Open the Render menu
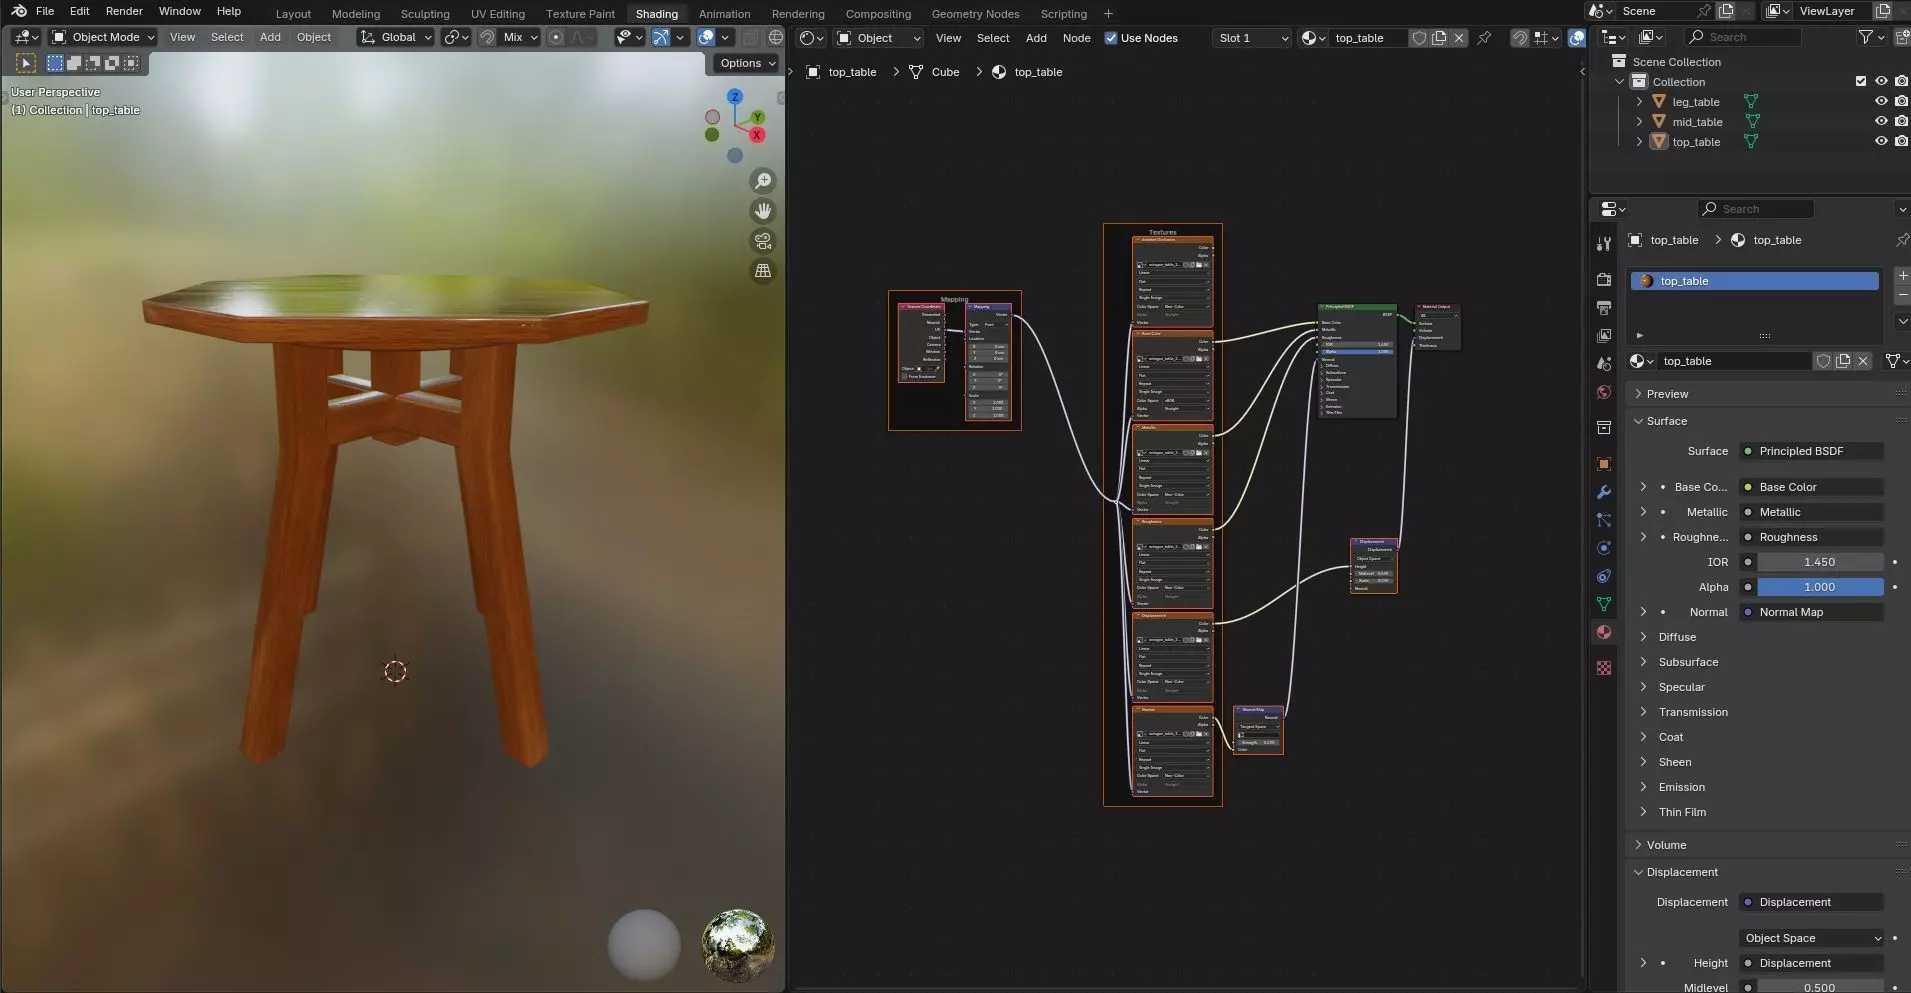1911x993 pixels. [x=124, y=11]
